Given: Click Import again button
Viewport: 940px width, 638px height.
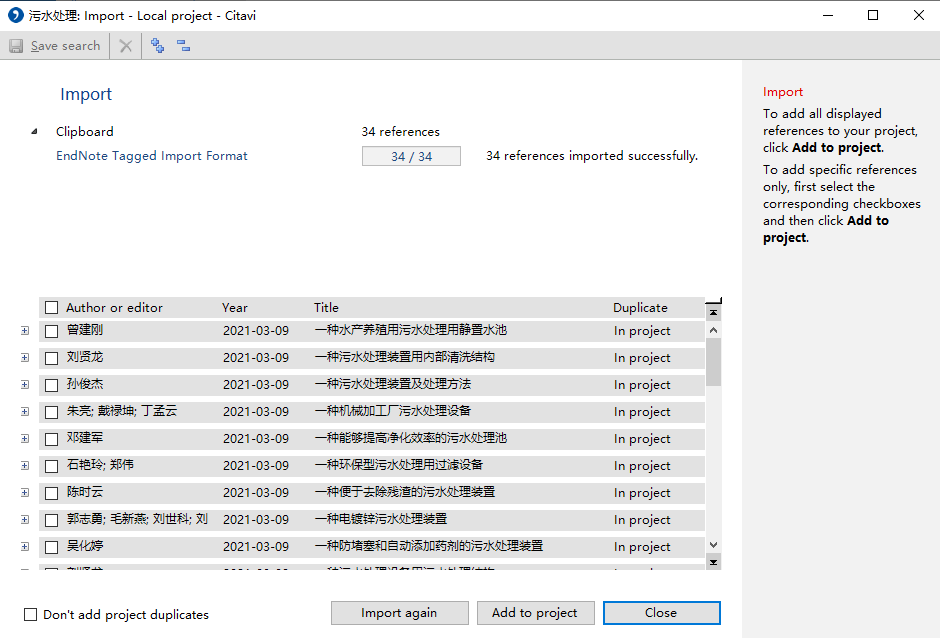Looking at the screenshot, I should click(399, 613).
